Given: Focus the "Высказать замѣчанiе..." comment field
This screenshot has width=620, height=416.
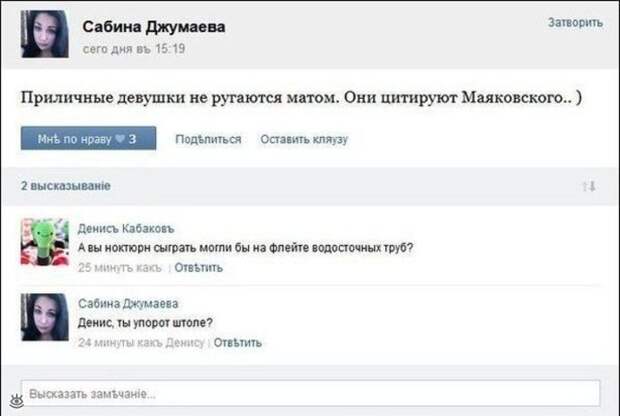Looking at the screenshot, I should [310, 393].
